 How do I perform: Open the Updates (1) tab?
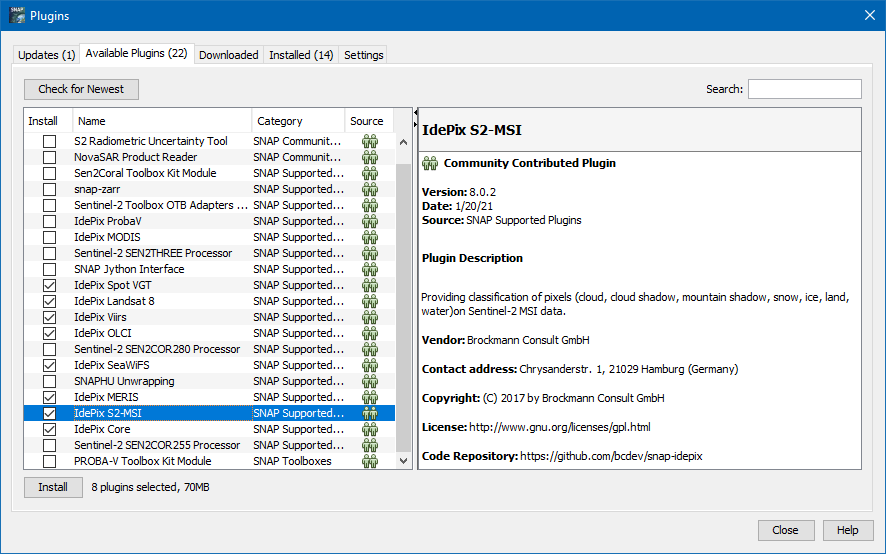(x=46, y=55)
